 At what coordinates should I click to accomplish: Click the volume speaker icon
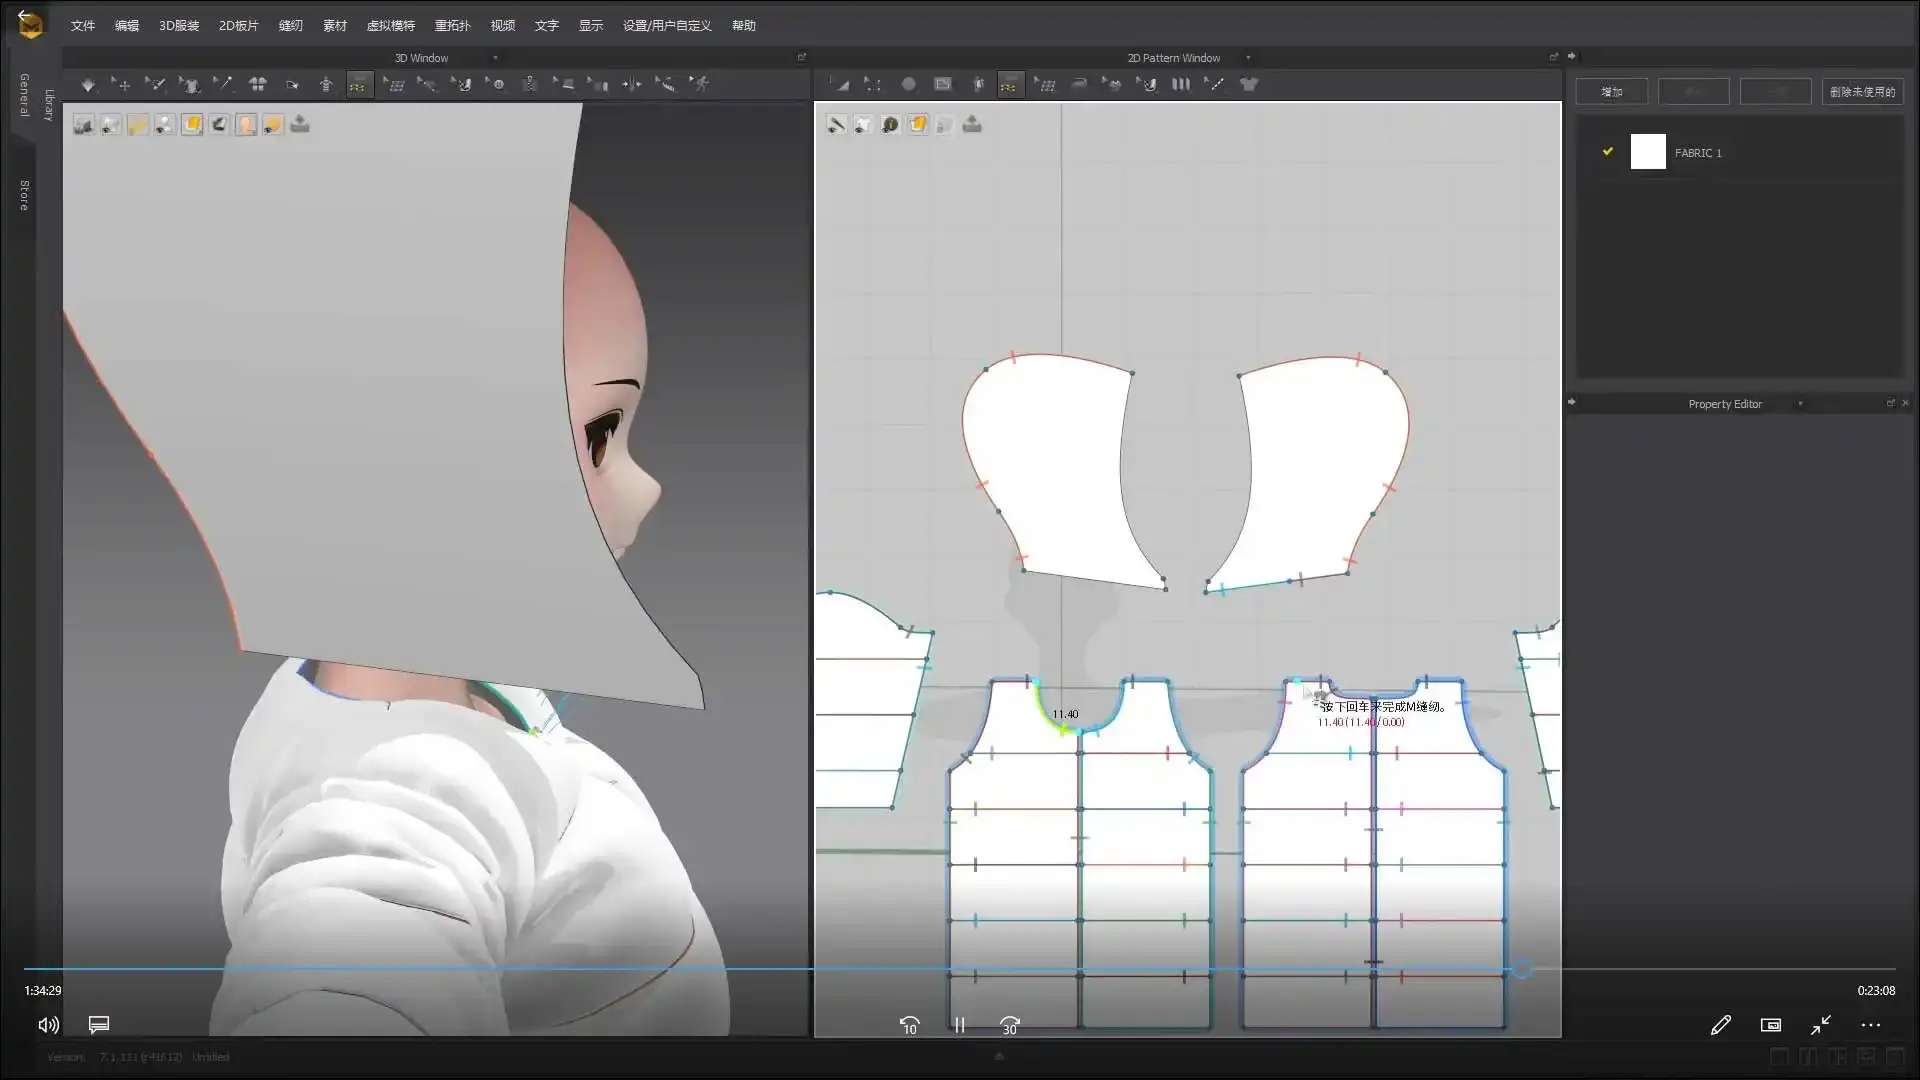click(47, 1025)
